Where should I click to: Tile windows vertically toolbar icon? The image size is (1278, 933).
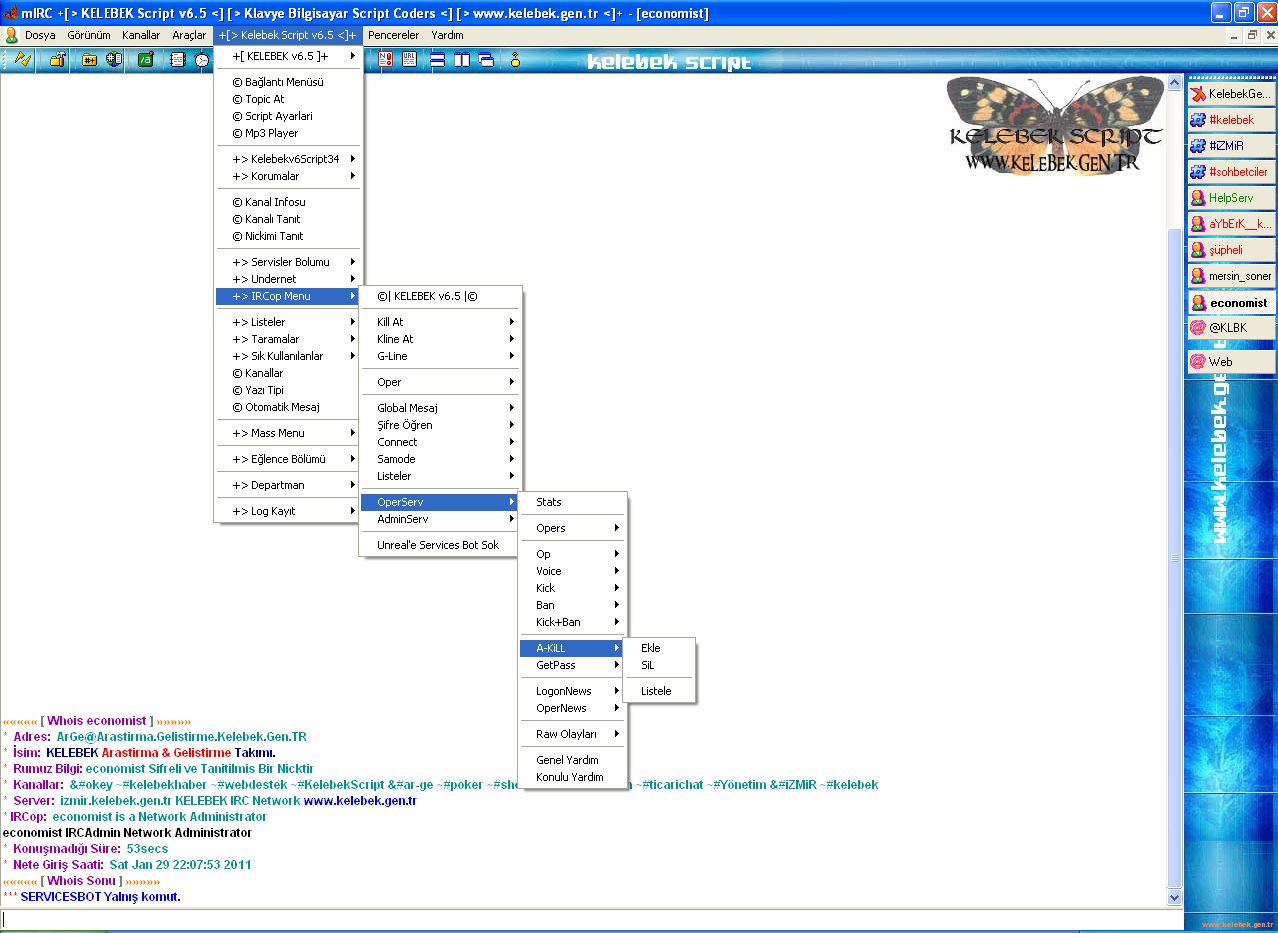(x=462, y=60)
